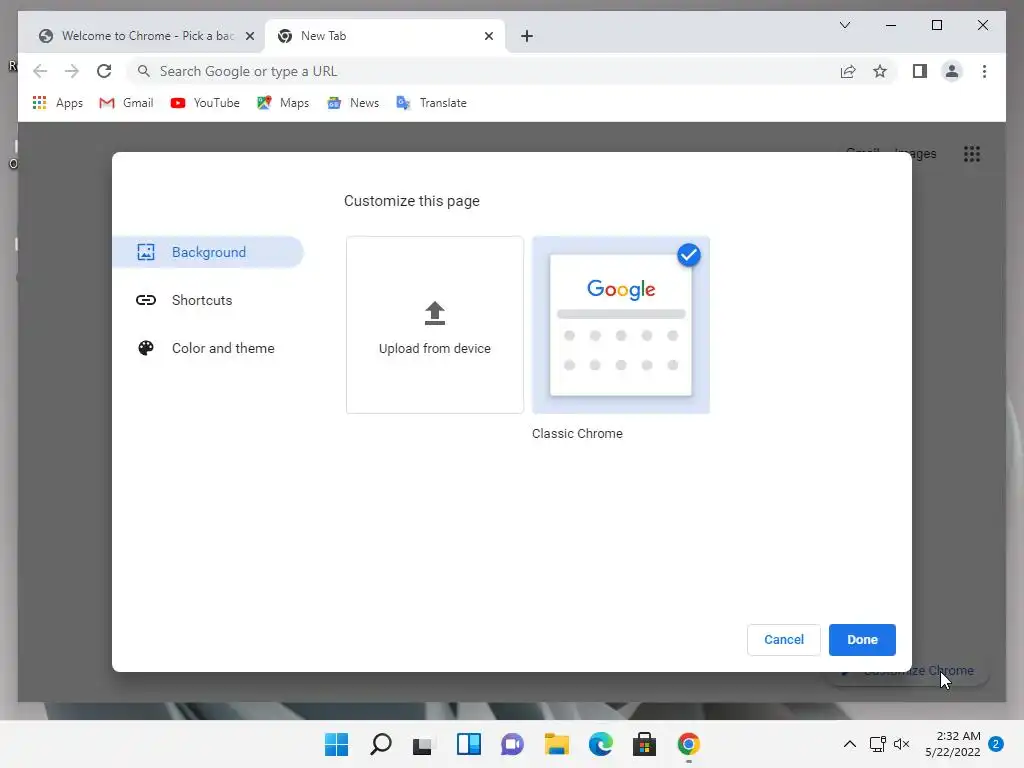Open the Apps bookmark shortcut

pyautogui.click(x=57, y=103)
